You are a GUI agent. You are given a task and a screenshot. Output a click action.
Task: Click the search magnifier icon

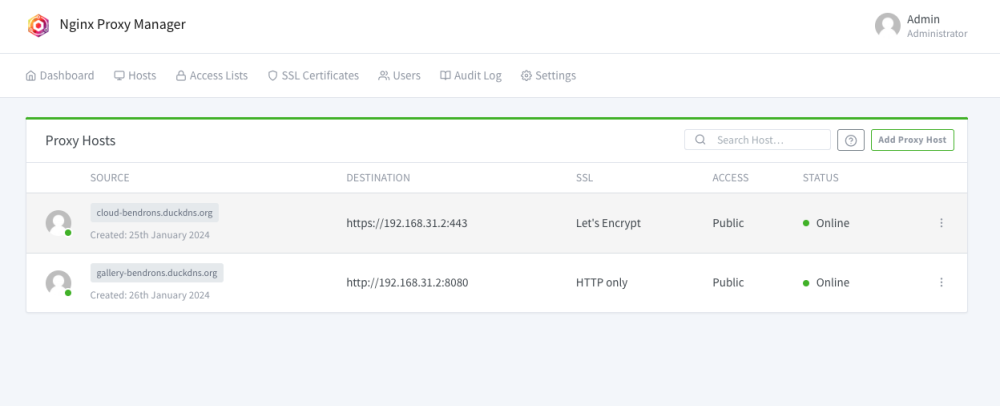tap(700, 140)
